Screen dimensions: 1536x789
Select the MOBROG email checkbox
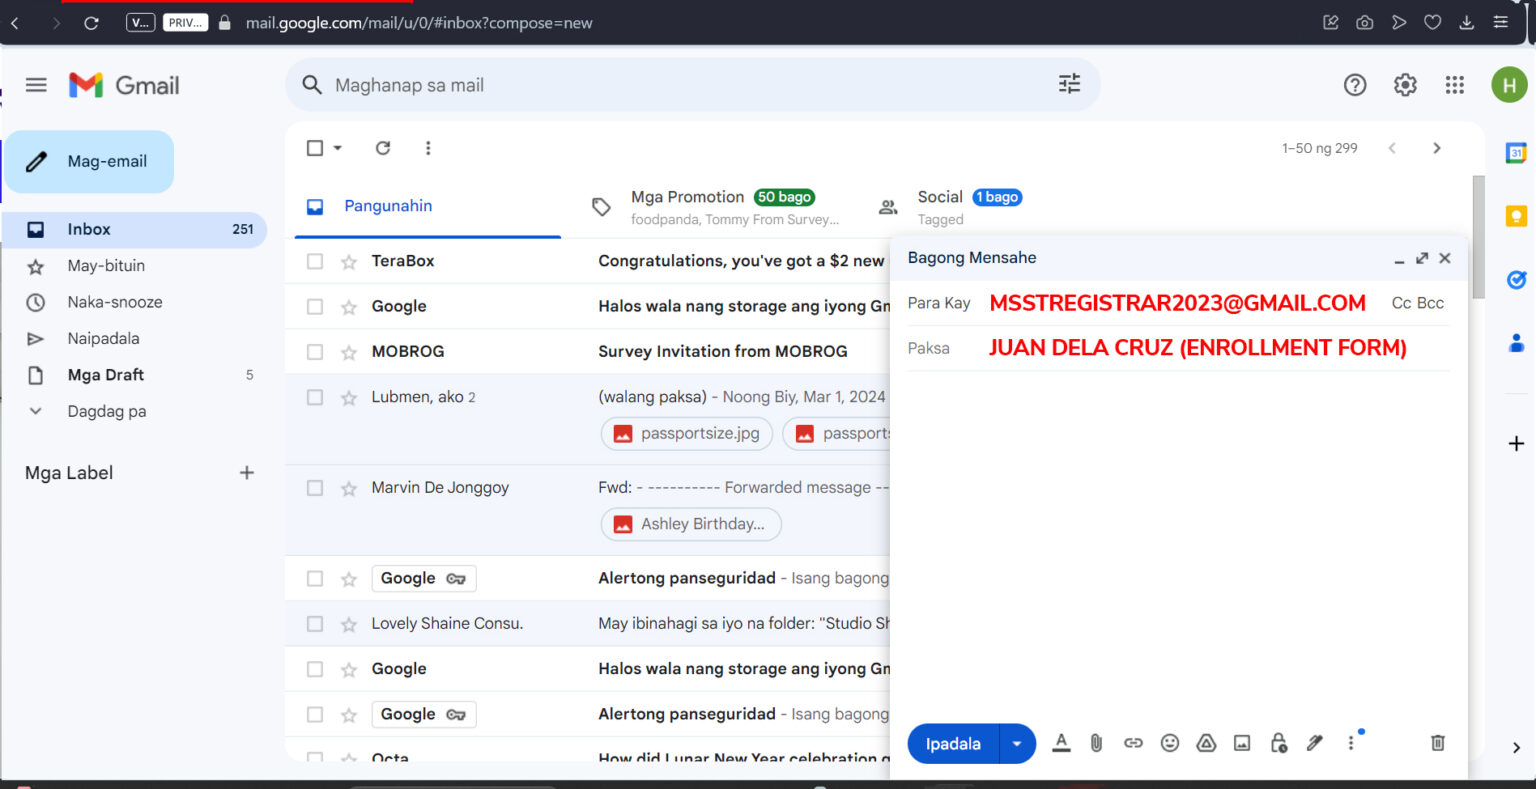315,352
